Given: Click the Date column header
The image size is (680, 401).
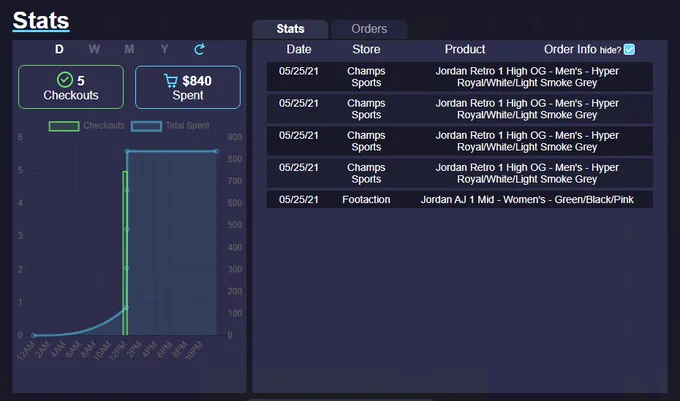Looking at the screenshot, I should 299,49.
